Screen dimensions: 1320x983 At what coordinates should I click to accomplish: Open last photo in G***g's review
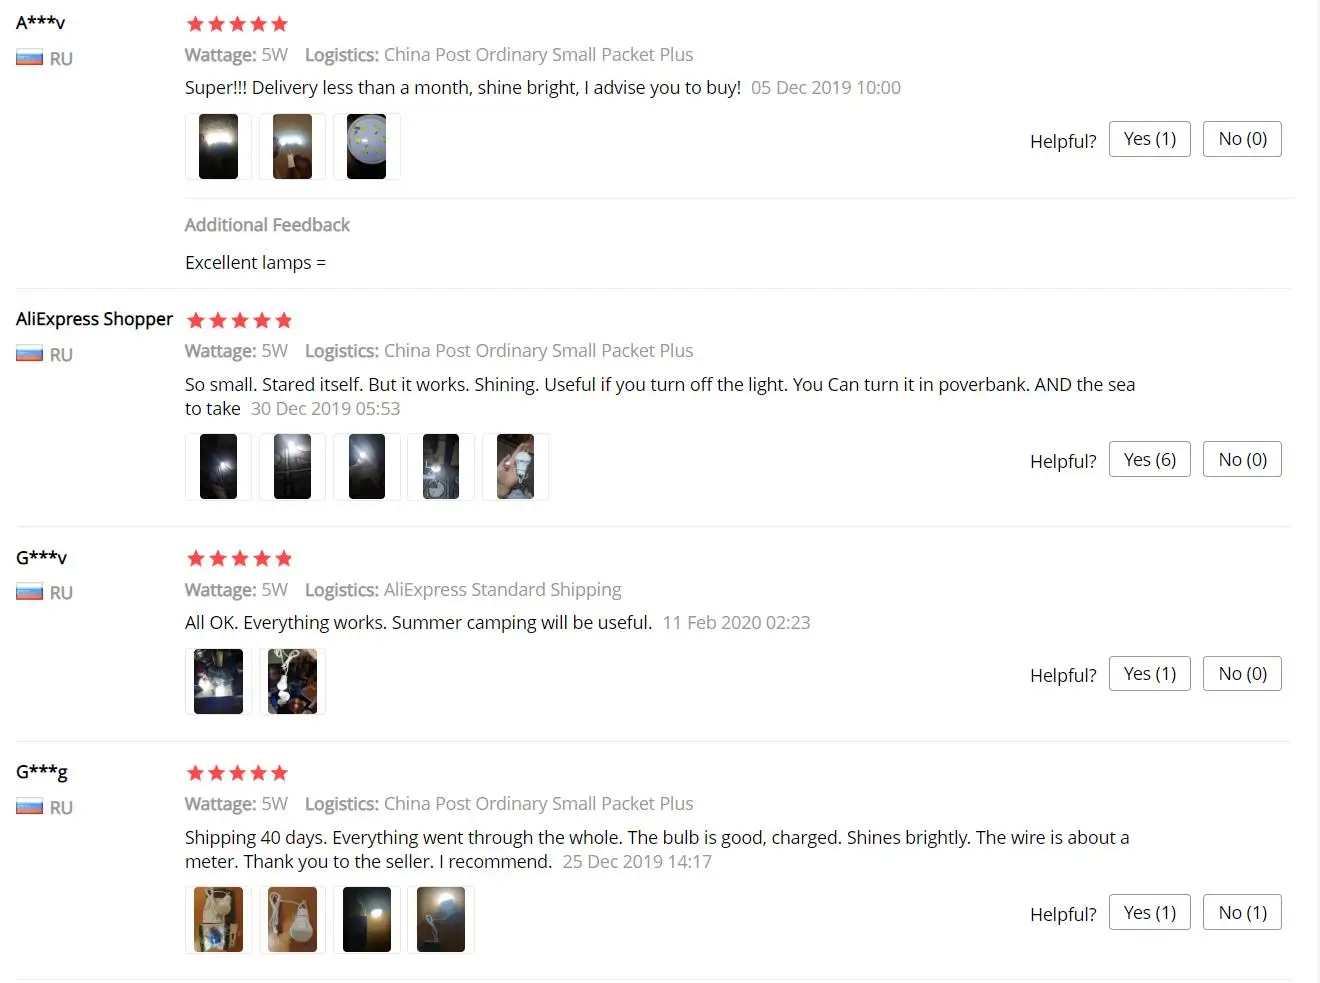[x=440, y=919]
